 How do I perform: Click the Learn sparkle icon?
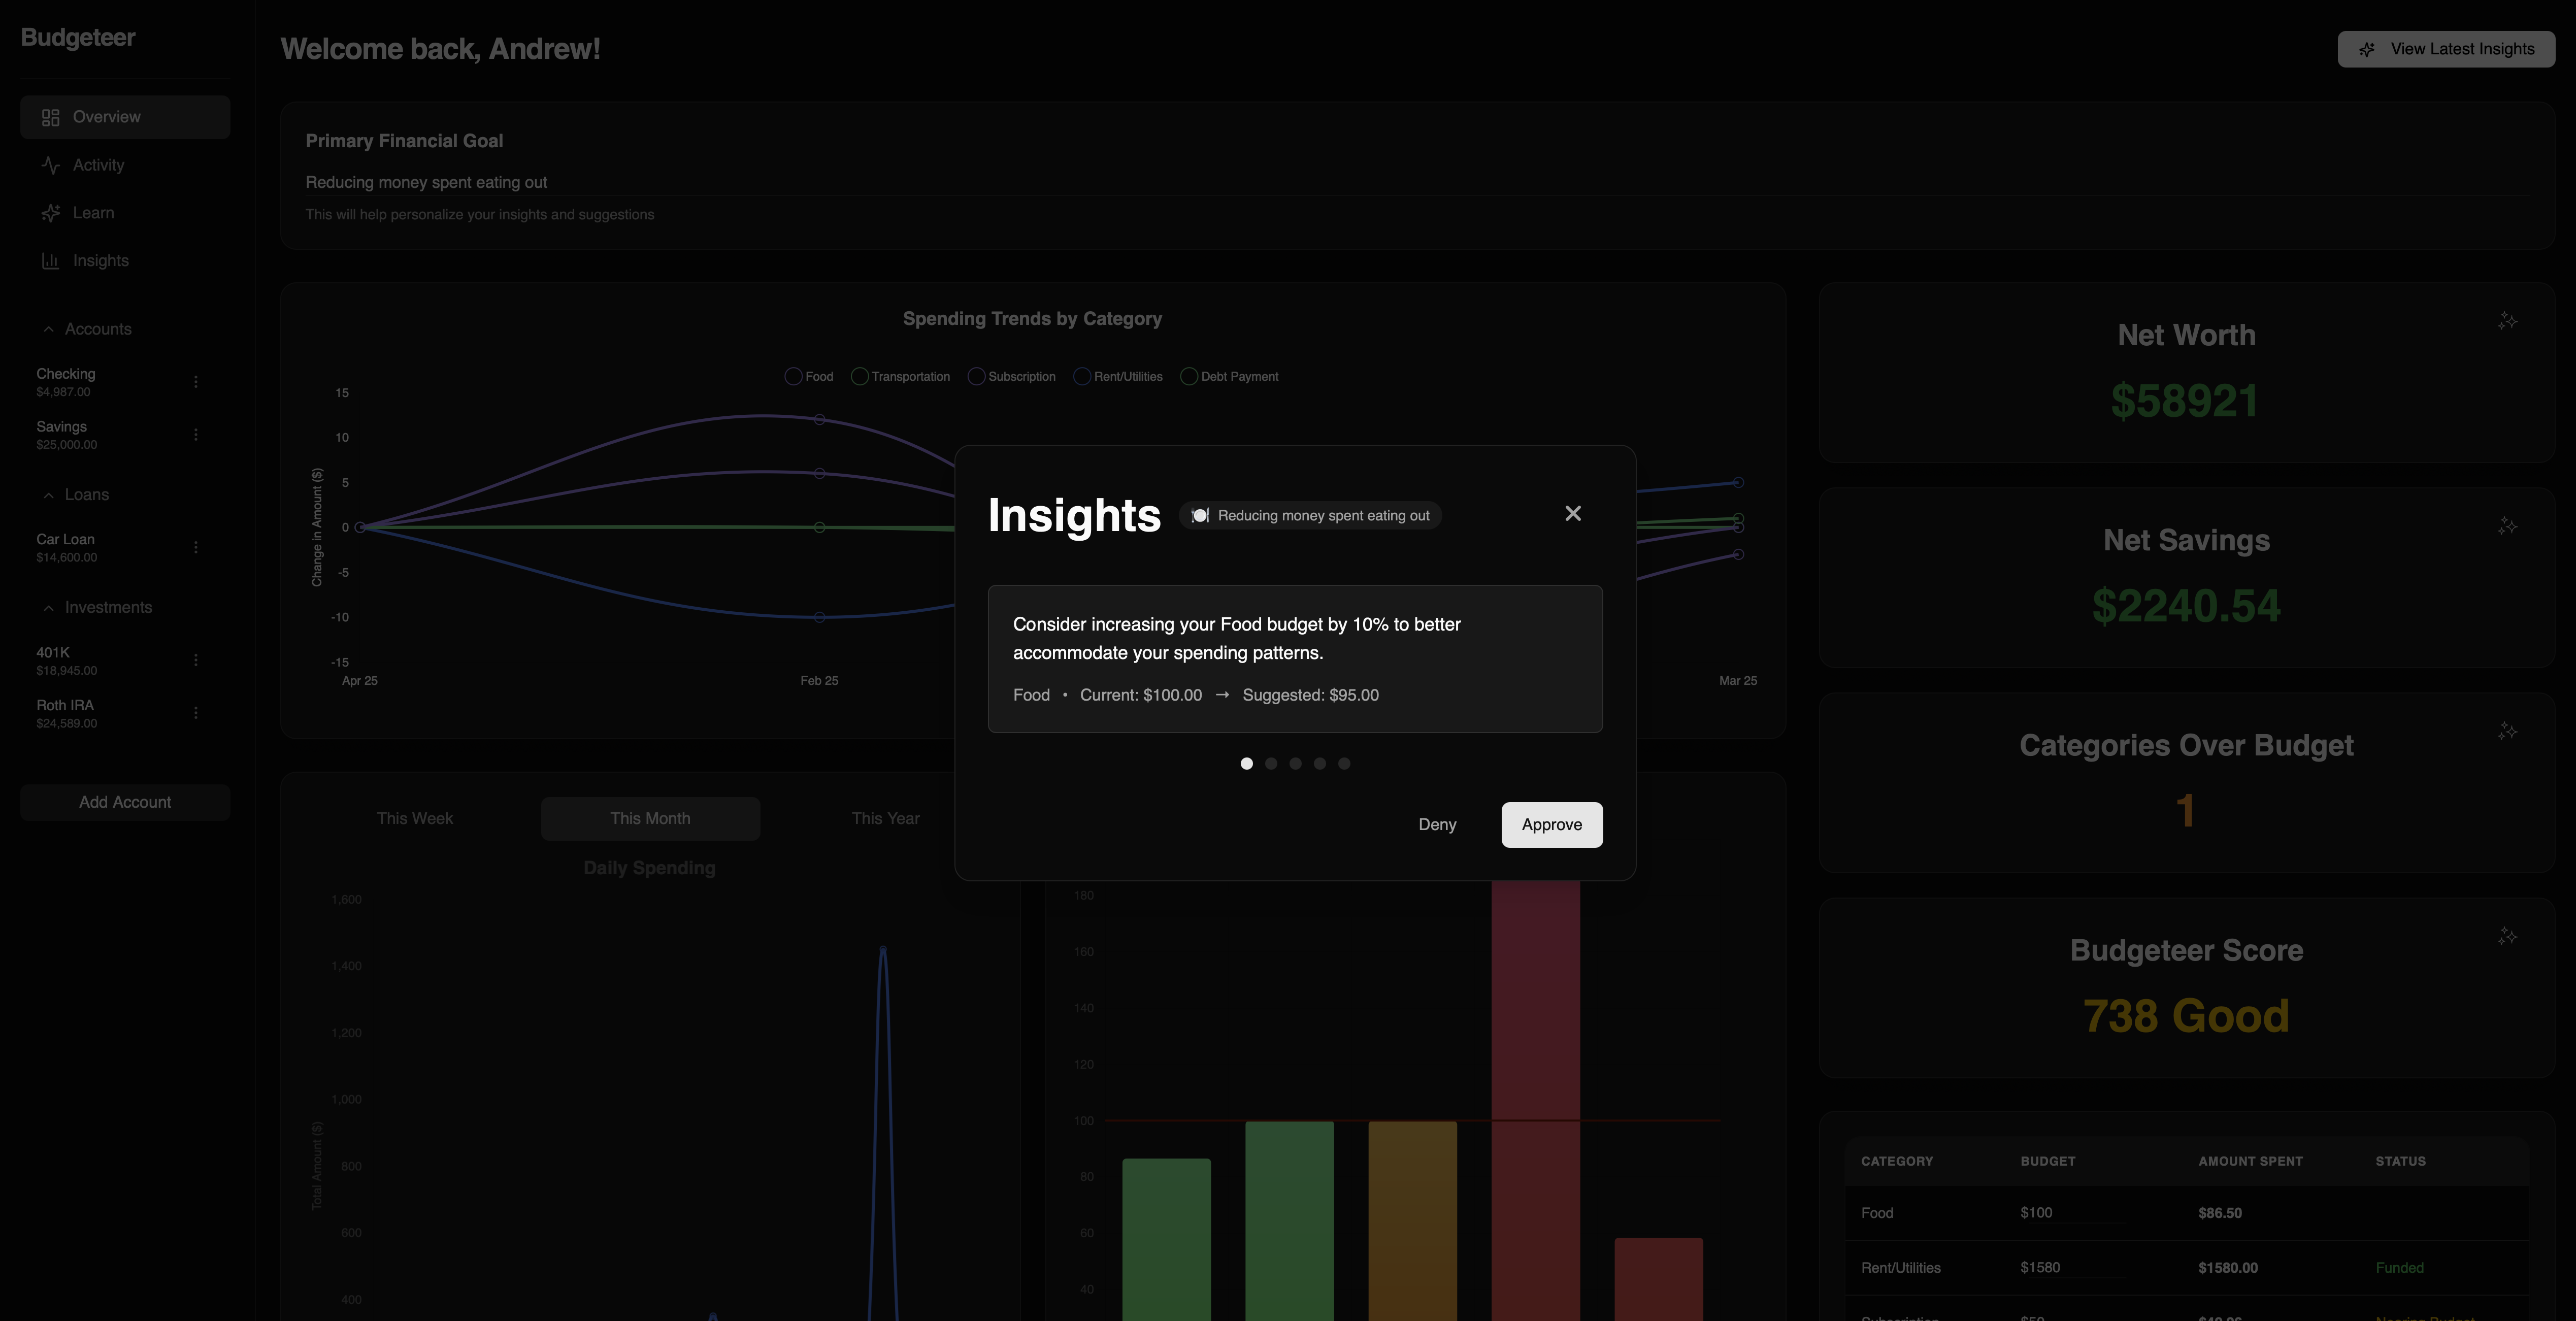(51, 213)
